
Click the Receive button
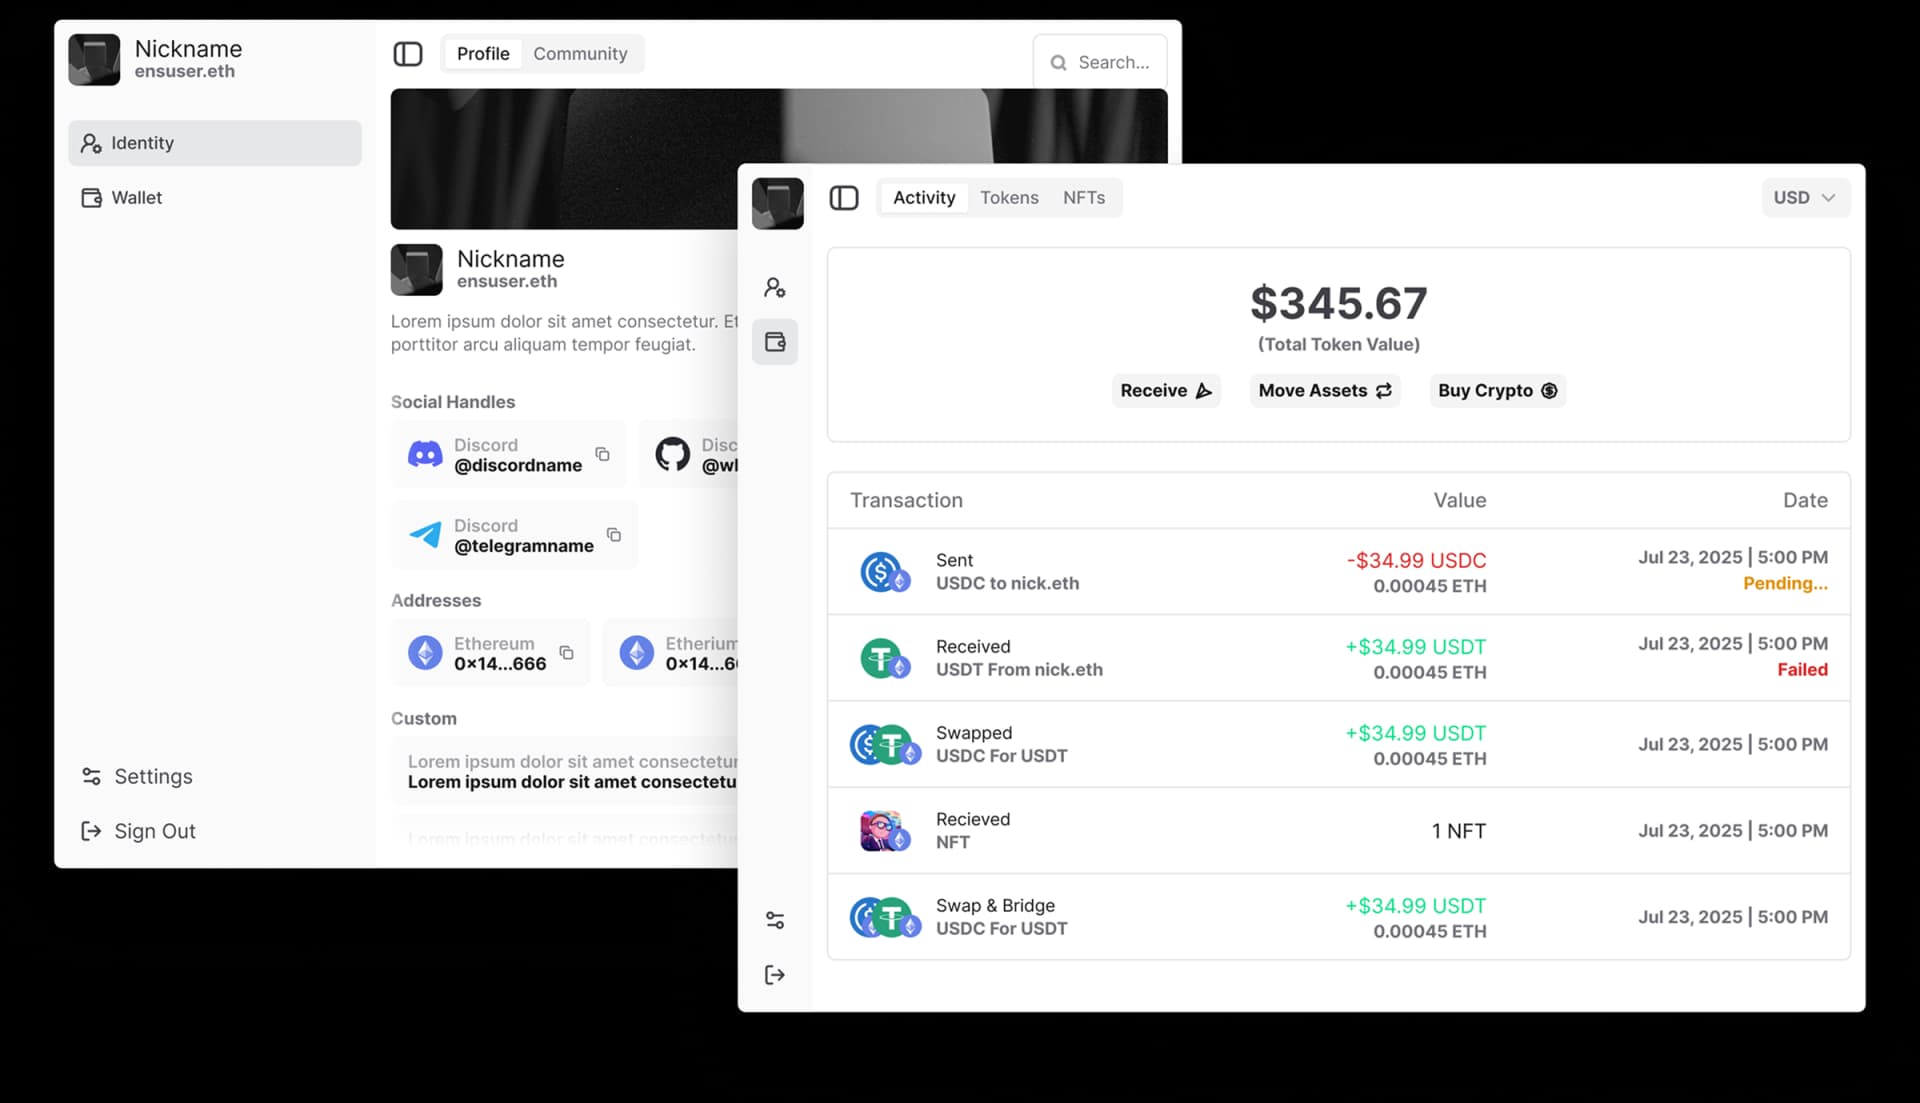pyautogui.click(x=1165, y=391)
